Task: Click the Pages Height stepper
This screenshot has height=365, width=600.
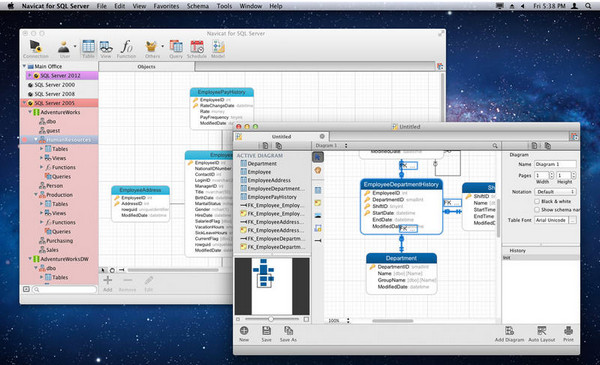Action: tap(573, 175)
